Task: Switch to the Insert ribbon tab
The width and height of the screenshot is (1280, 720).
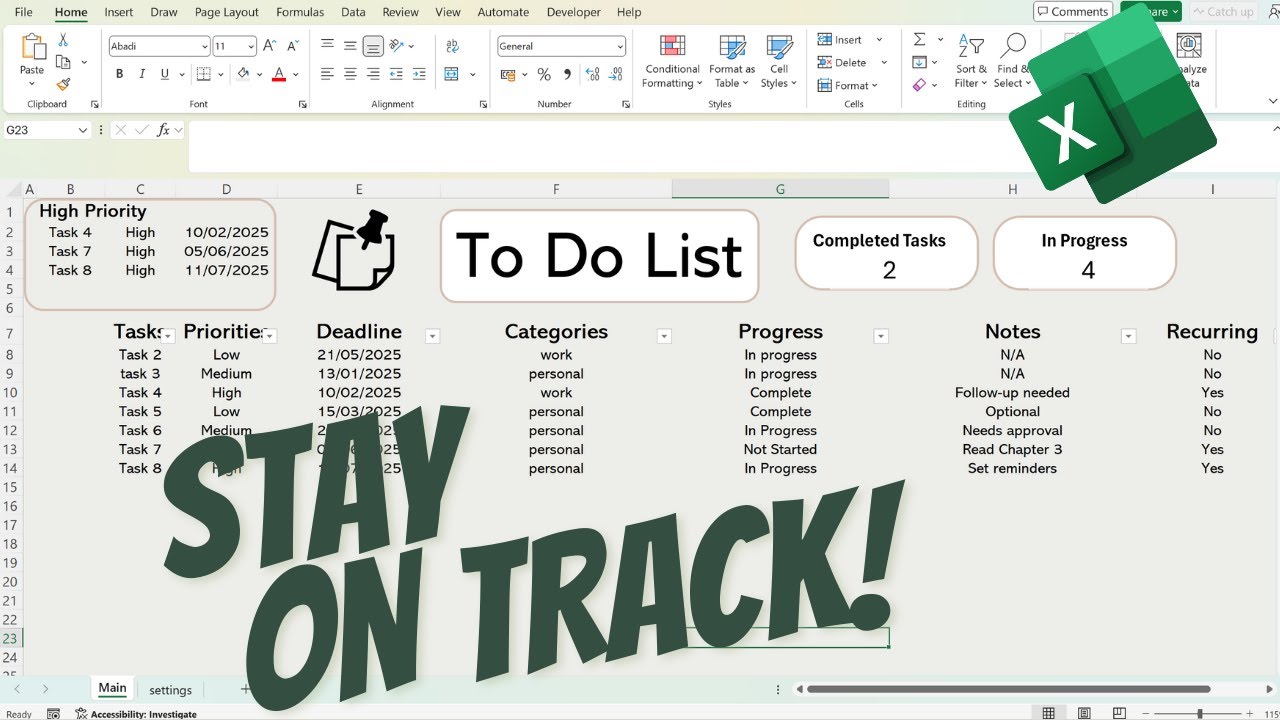Action: 118,12
